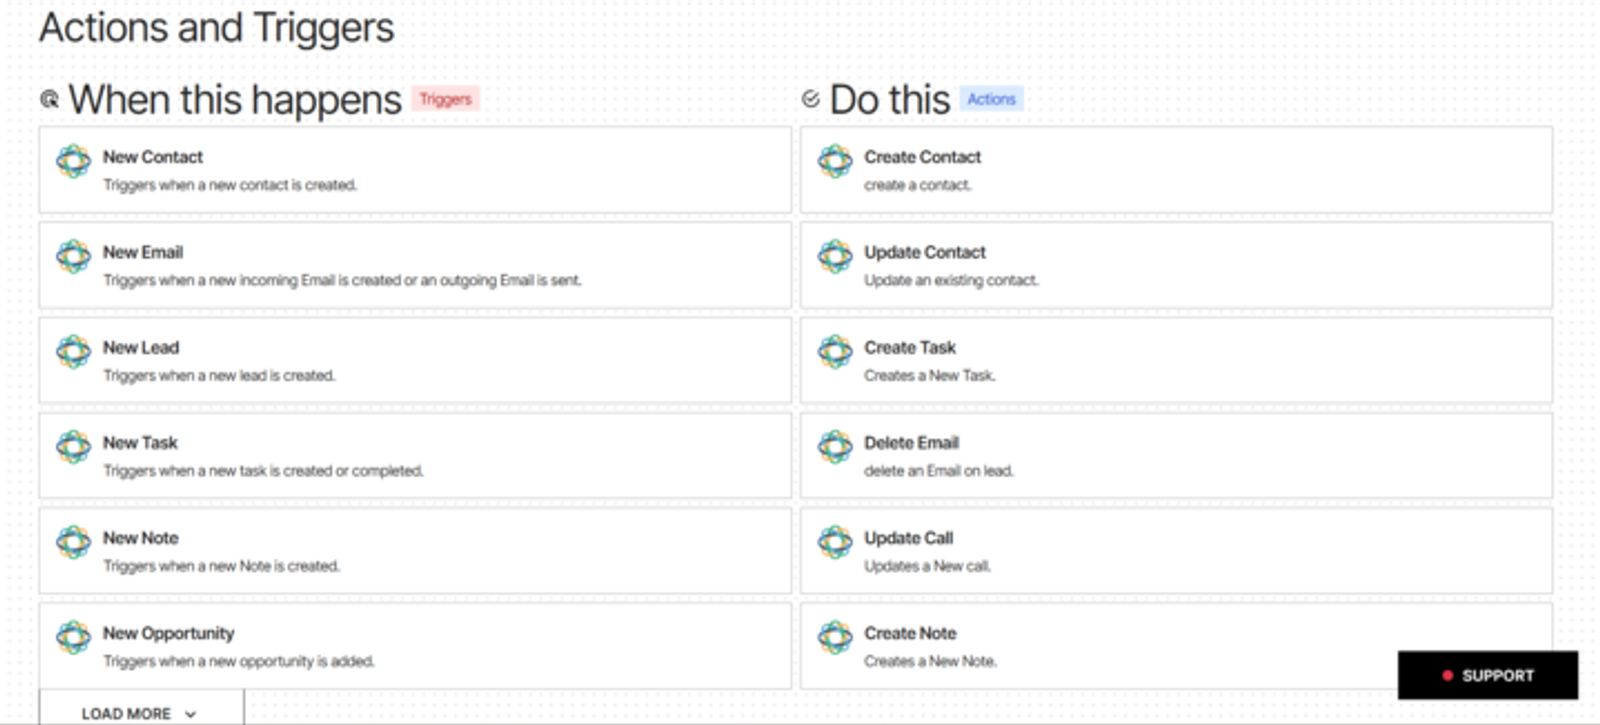Click 'Creates a New Note.' description

pyautogui.click(x=930, y=661)
